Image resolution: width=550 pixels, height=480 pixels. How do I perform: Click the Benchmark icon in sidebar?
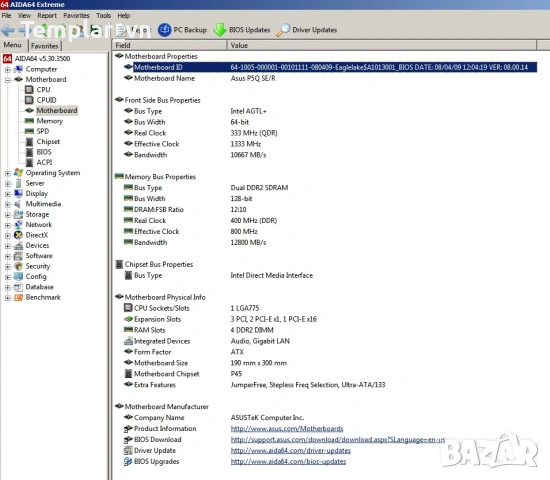[x=18, y=298]
